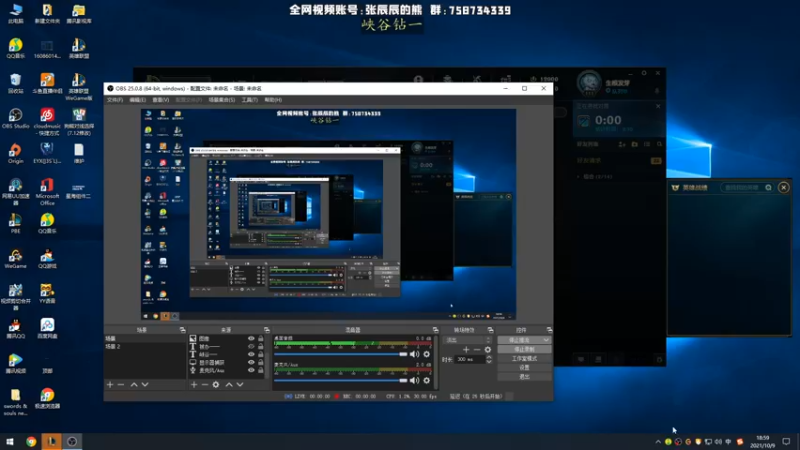The image size is (800, 450).
Task: Click the OBS icon in the taskbar
Action: click(72, 441)
